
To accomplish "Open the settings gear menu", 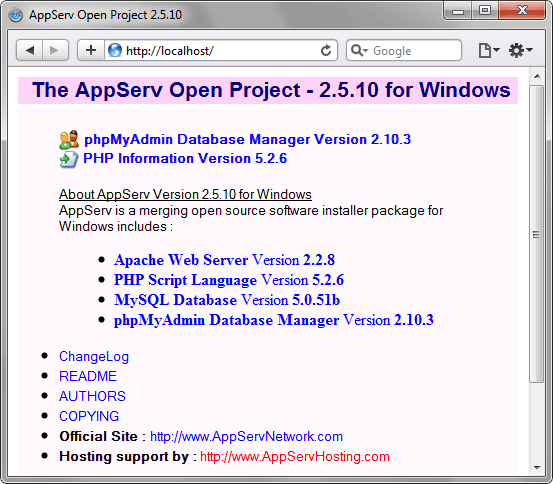I will click(520, 50).
